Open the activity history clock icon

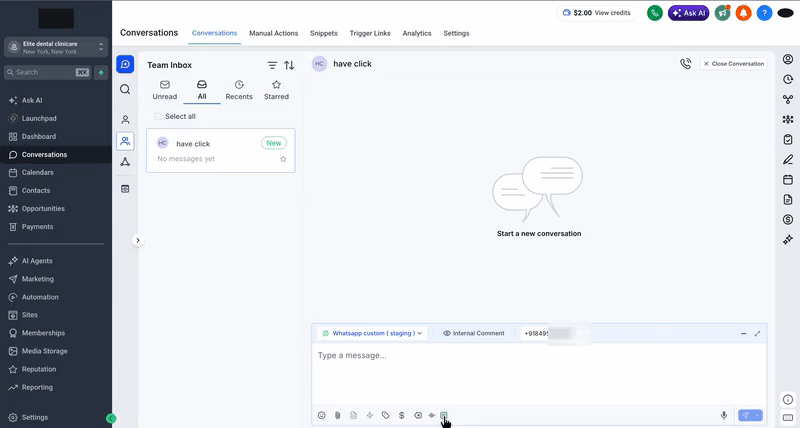pos(788,80)
